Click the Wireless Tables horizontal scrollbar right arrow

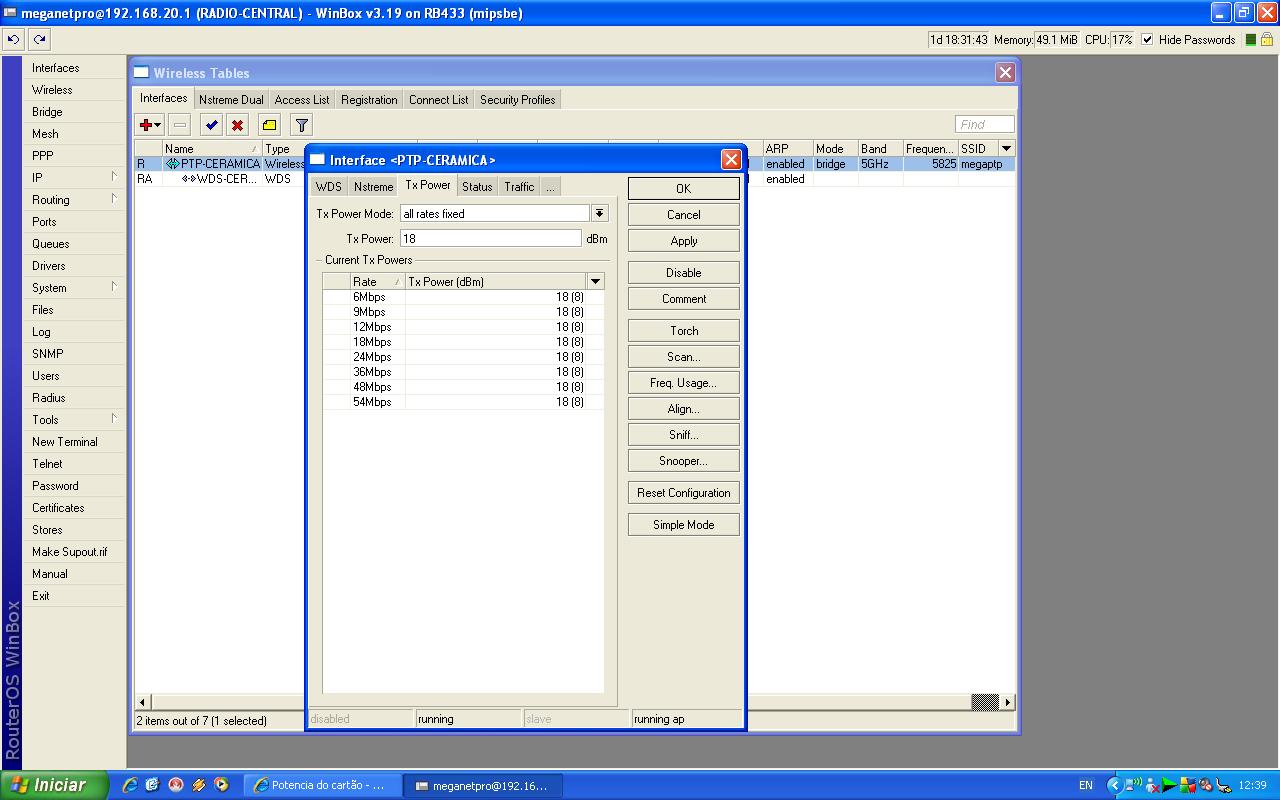coord(1007,702)
